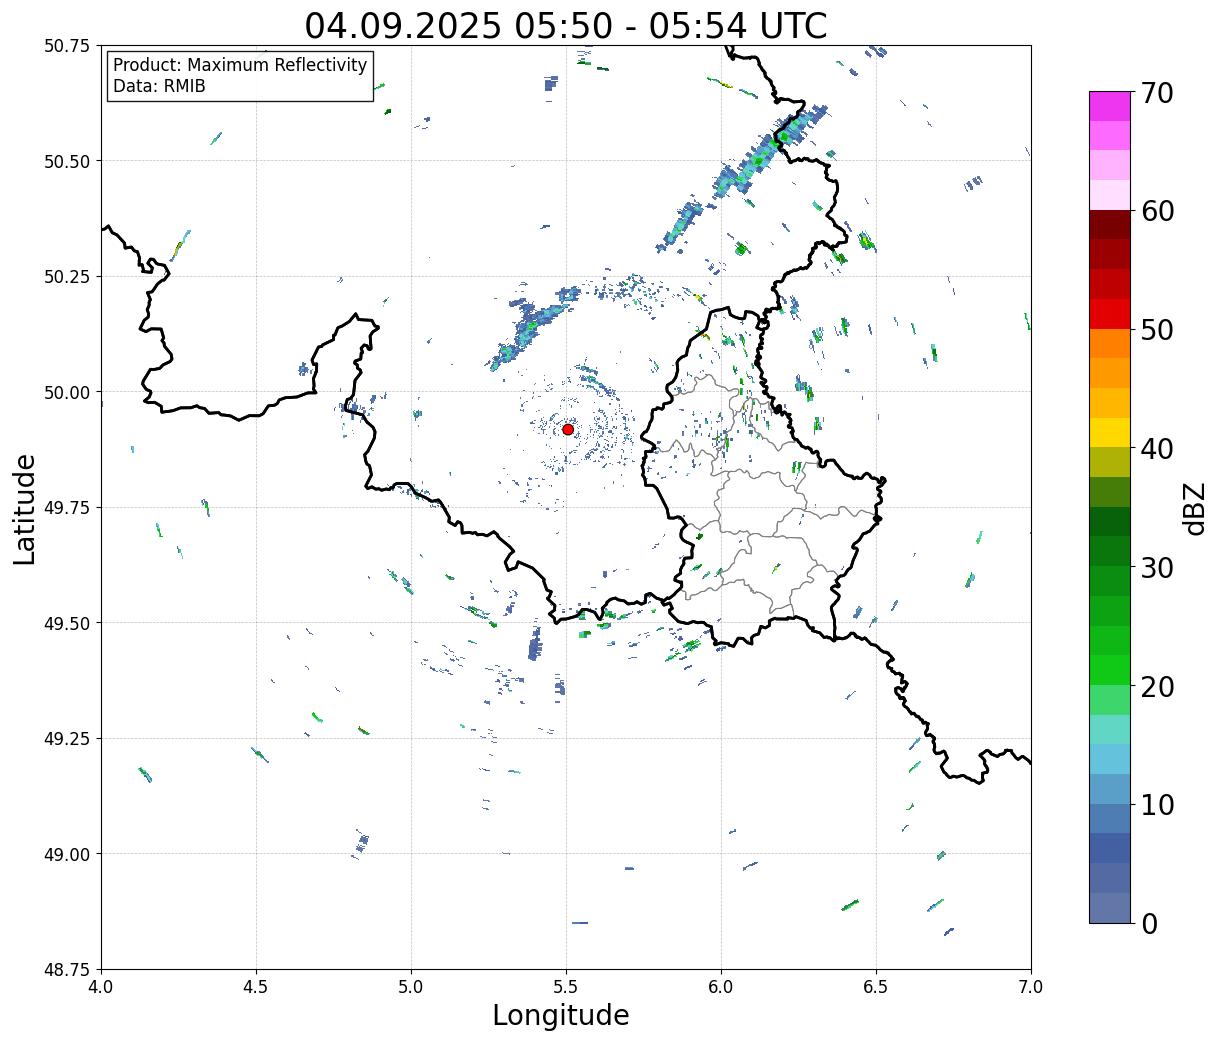Click the plot title showing 04.09.2025 UTC time
Image resolution: width=1219 pixels, height=1040 pixels.
566,26
